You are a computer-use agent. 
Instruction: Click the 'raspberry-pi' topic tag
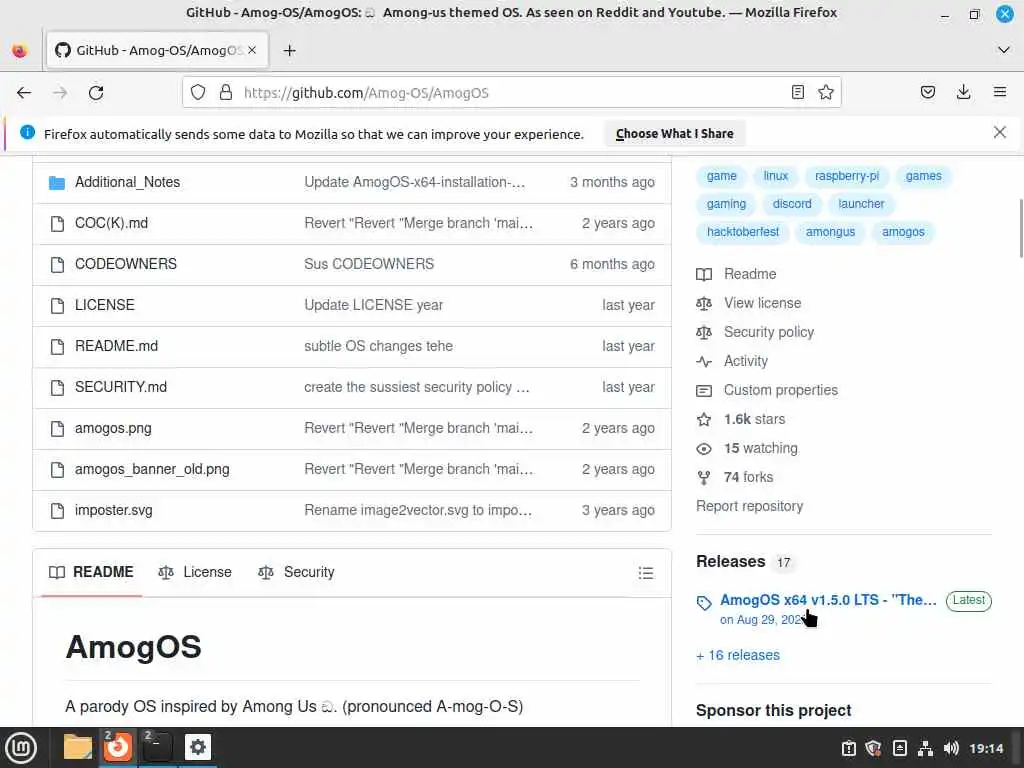point(846,176)
